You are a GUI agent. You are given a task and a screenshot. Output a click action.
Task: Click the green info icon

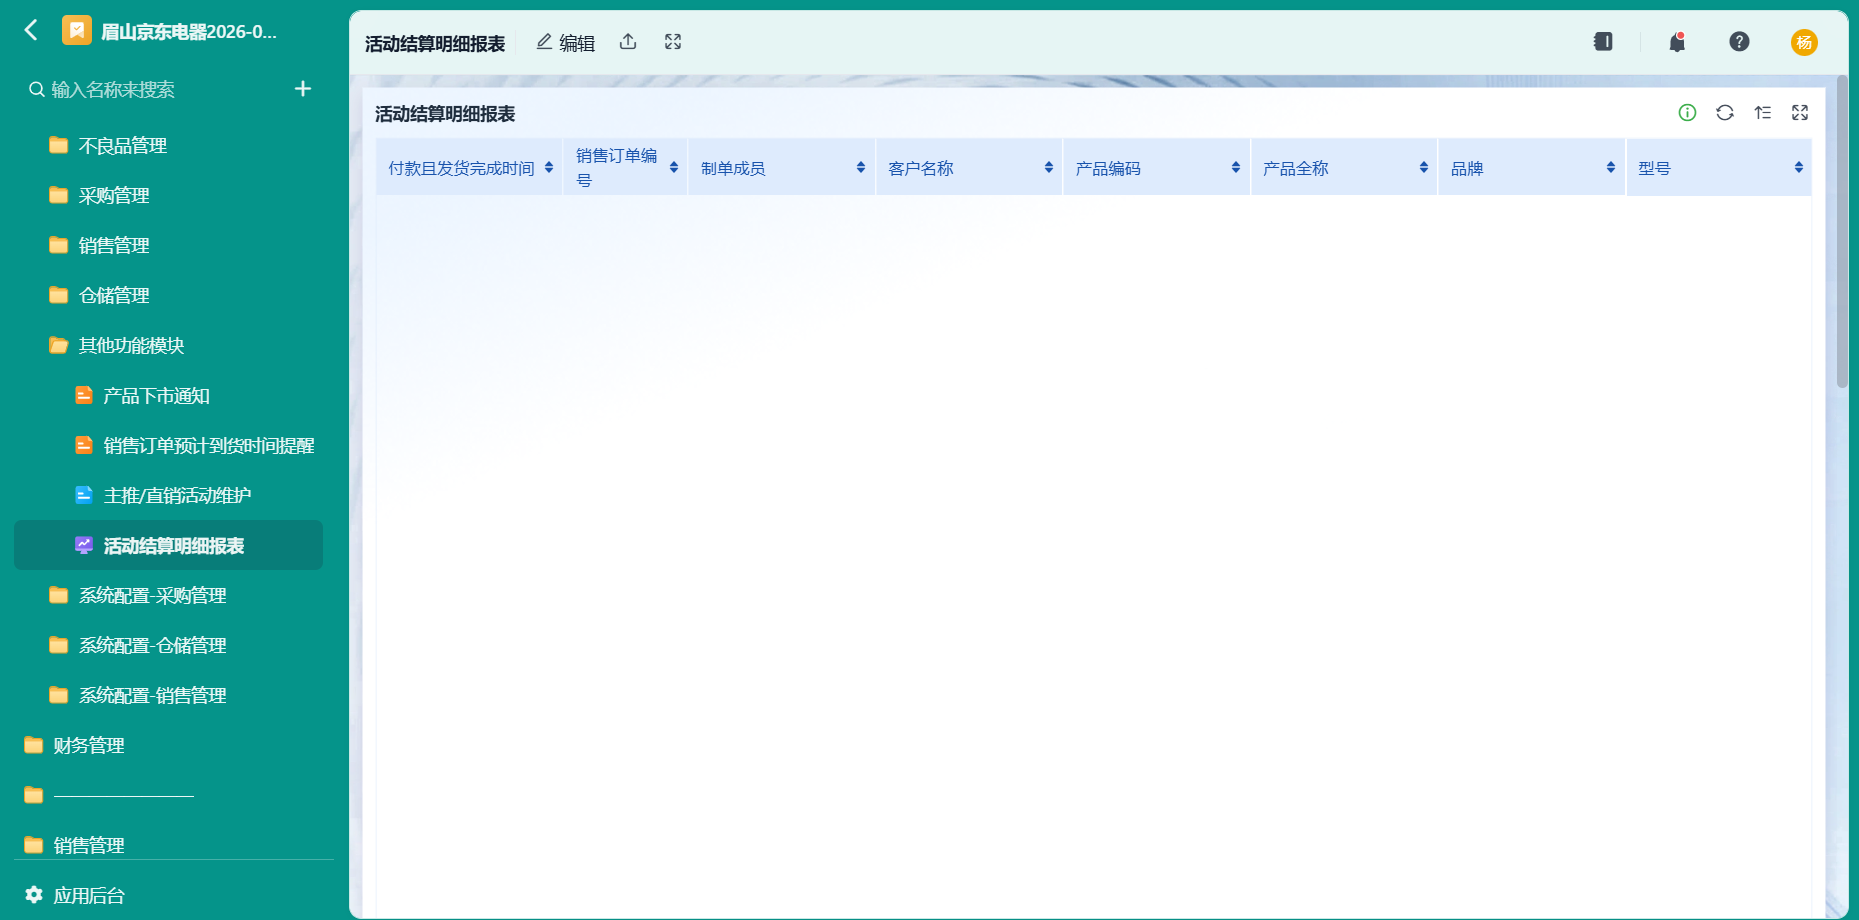coord(1687,113)
